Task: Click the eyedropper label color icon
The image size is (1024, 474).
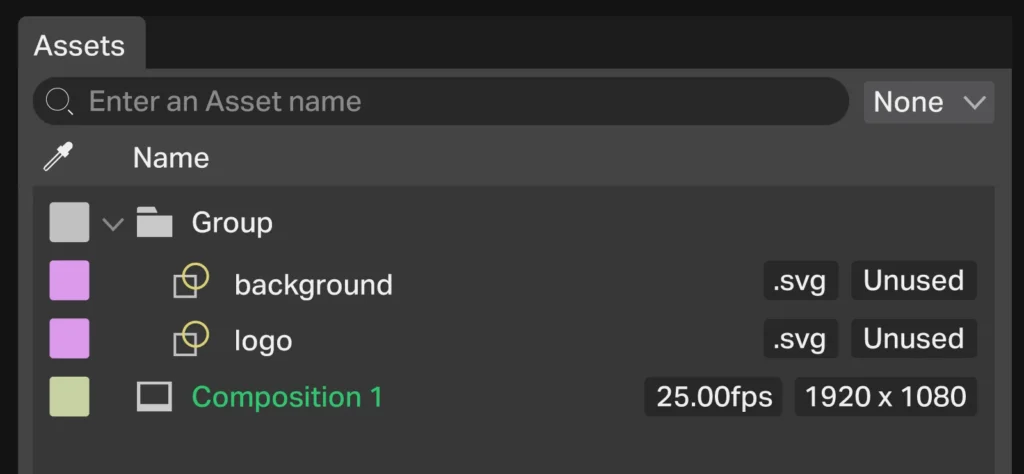Action: (x=58, y=157)
